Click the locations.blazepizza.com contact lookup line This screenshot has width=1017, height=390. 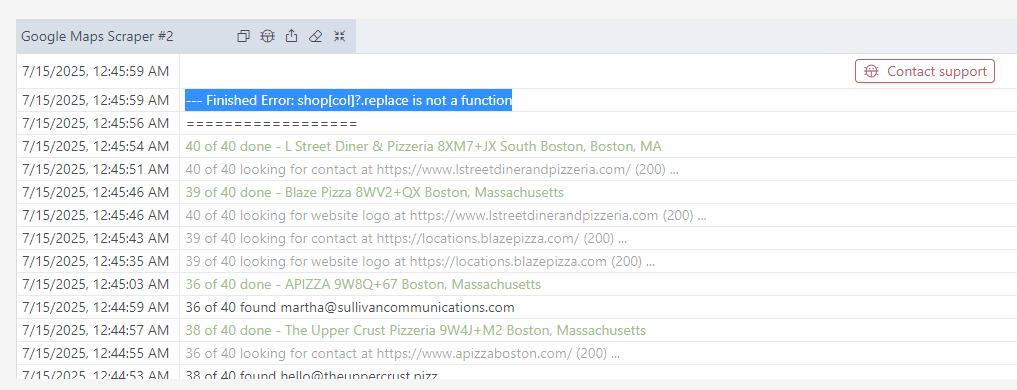[x=406, y=239]
